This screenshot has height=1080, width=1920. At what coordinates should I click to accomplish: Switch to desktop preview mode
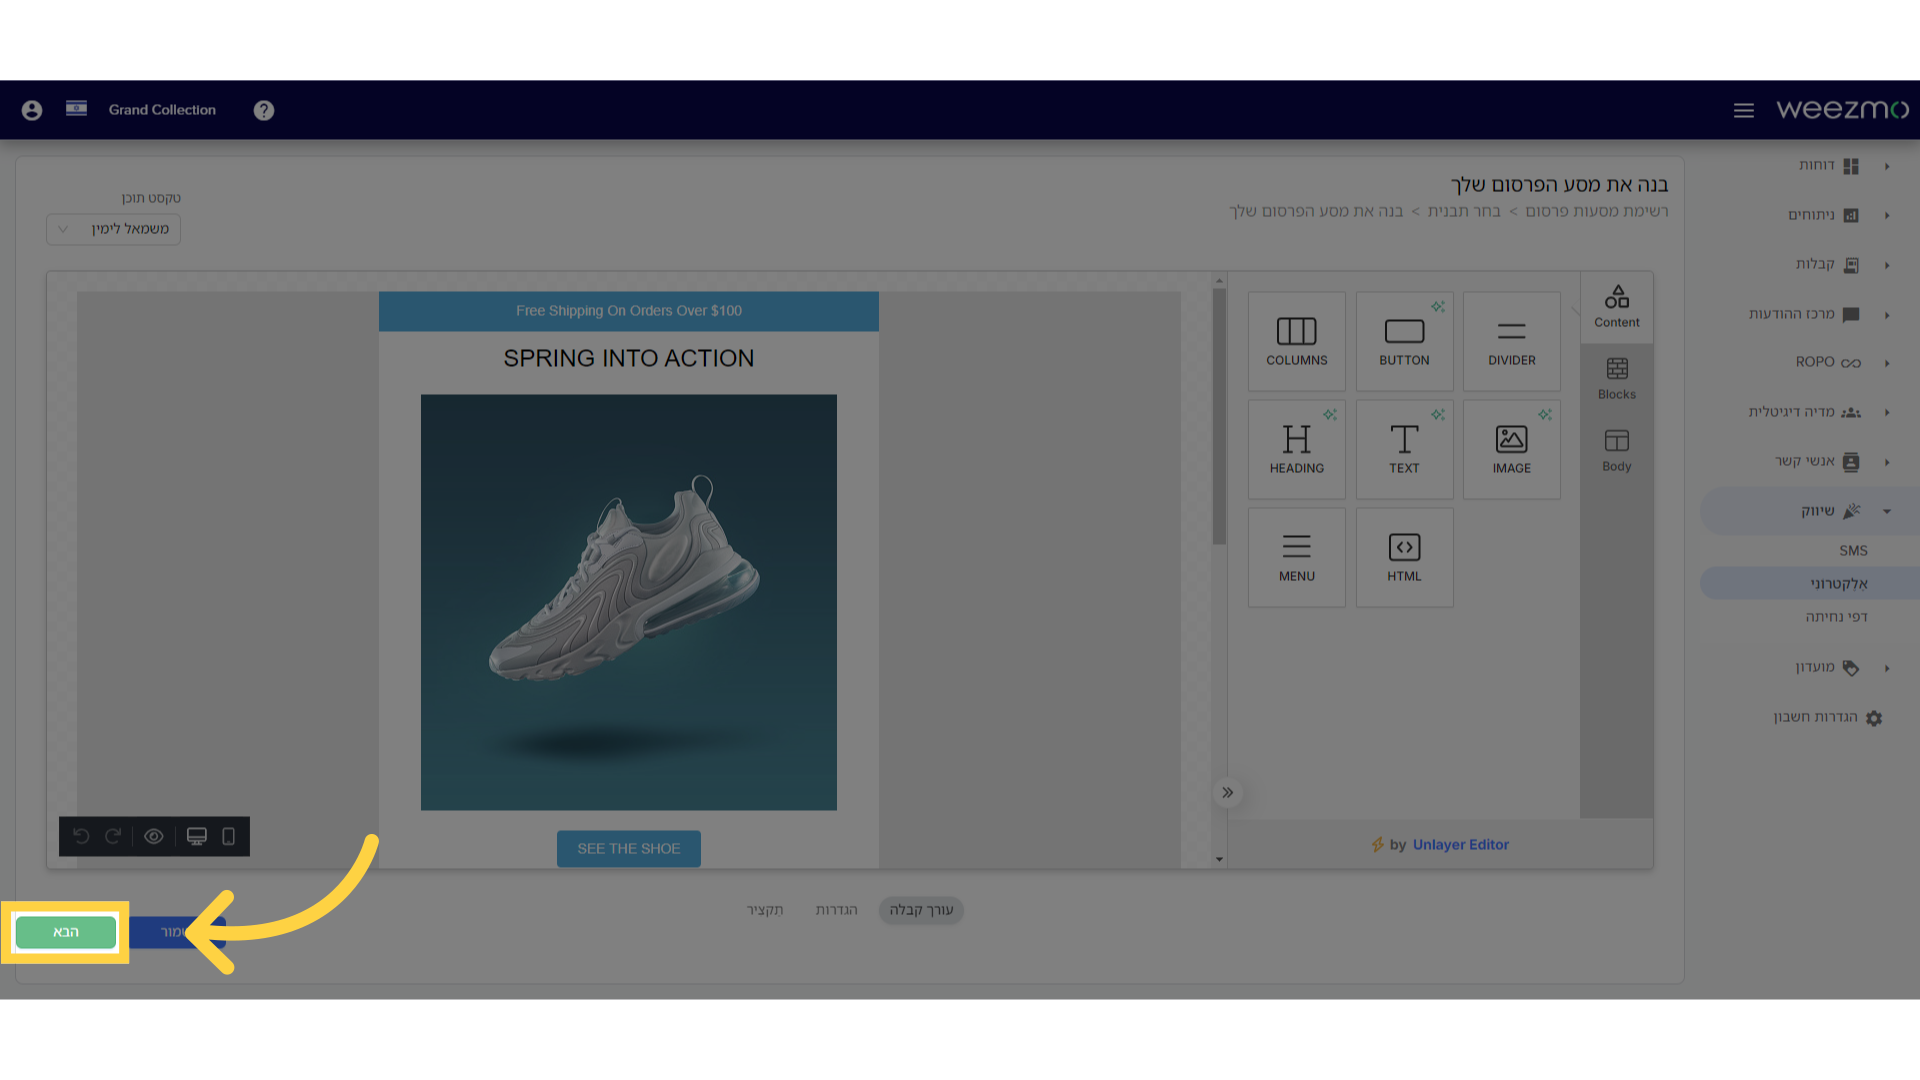click(196, 836)
